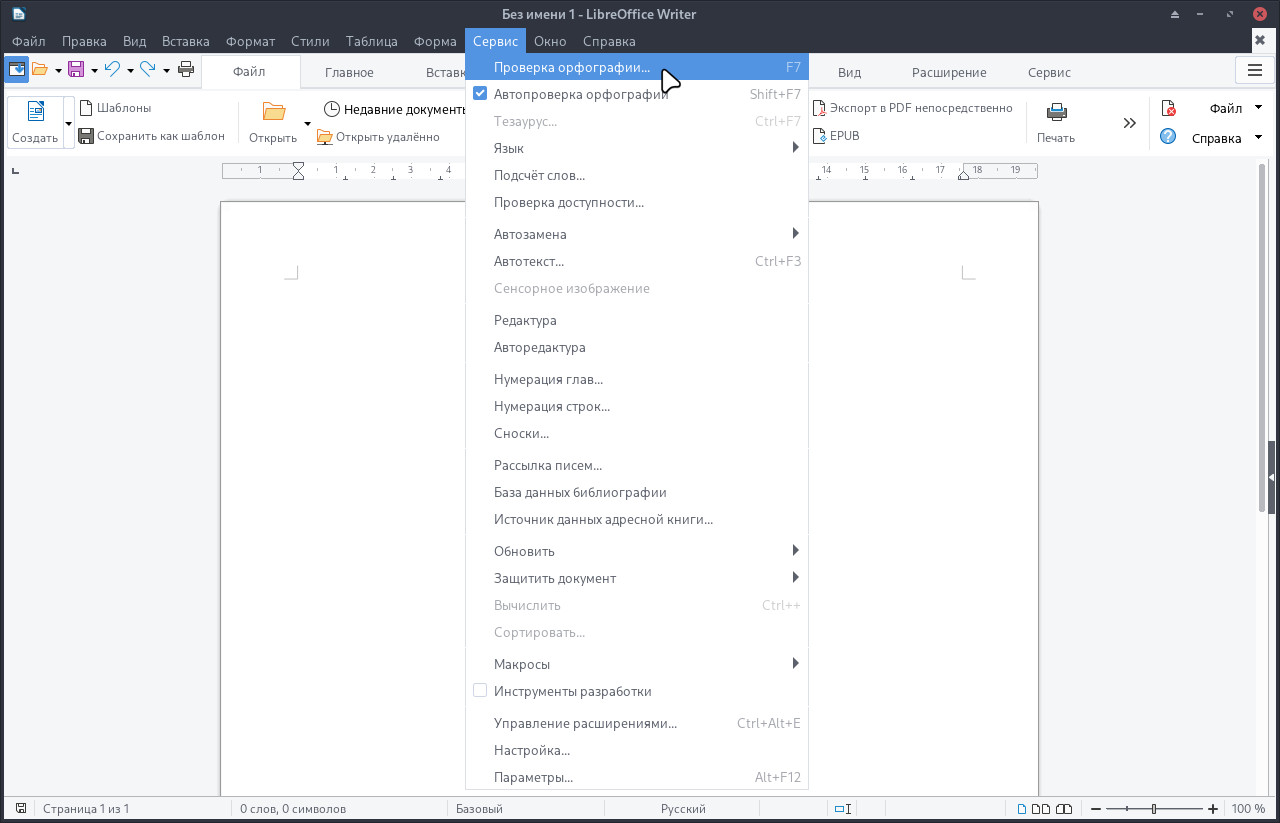Switch to the Расширение ribbon tab
Screen dimensions: 1280x823
949,72
